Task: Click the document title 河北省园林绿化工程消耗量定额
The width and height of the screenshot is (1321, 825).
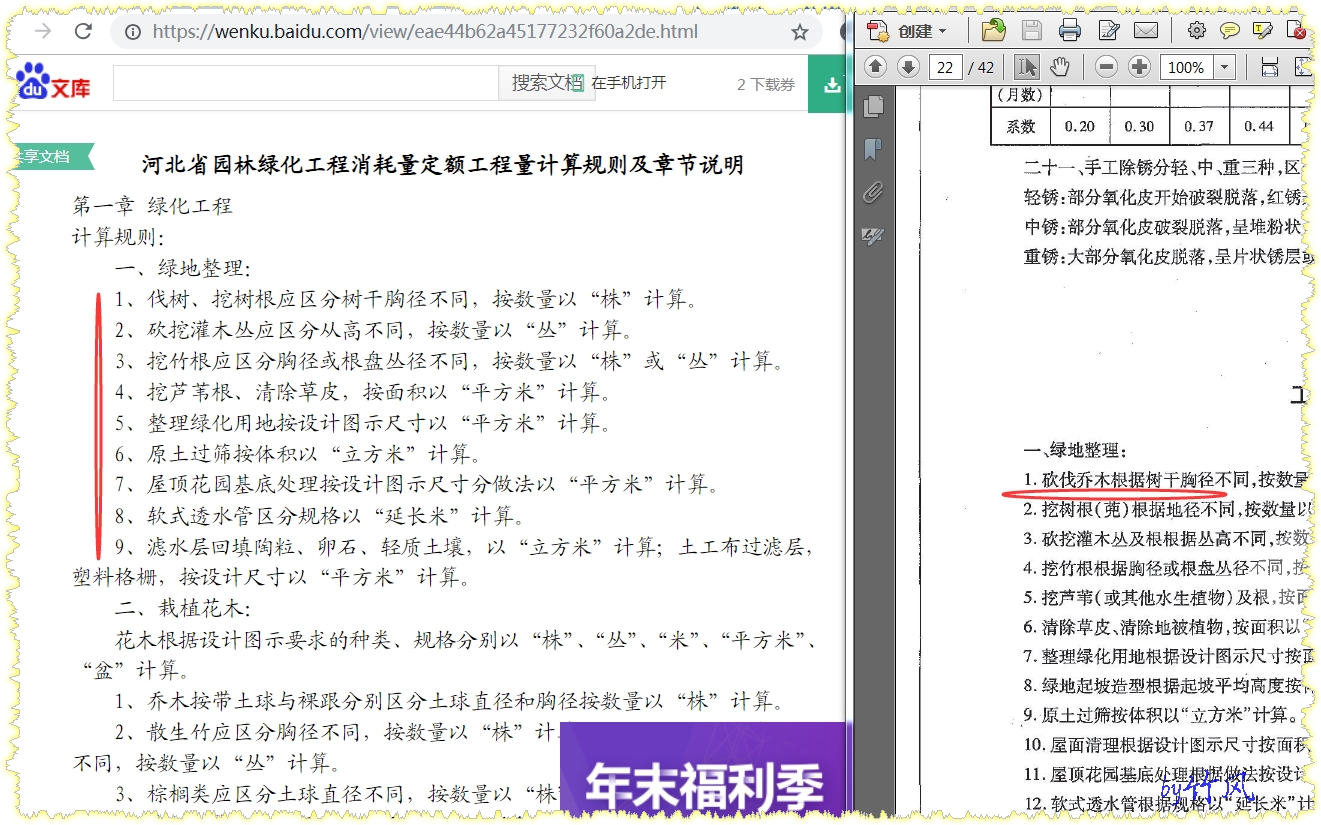Action: (x=443, y=164)
